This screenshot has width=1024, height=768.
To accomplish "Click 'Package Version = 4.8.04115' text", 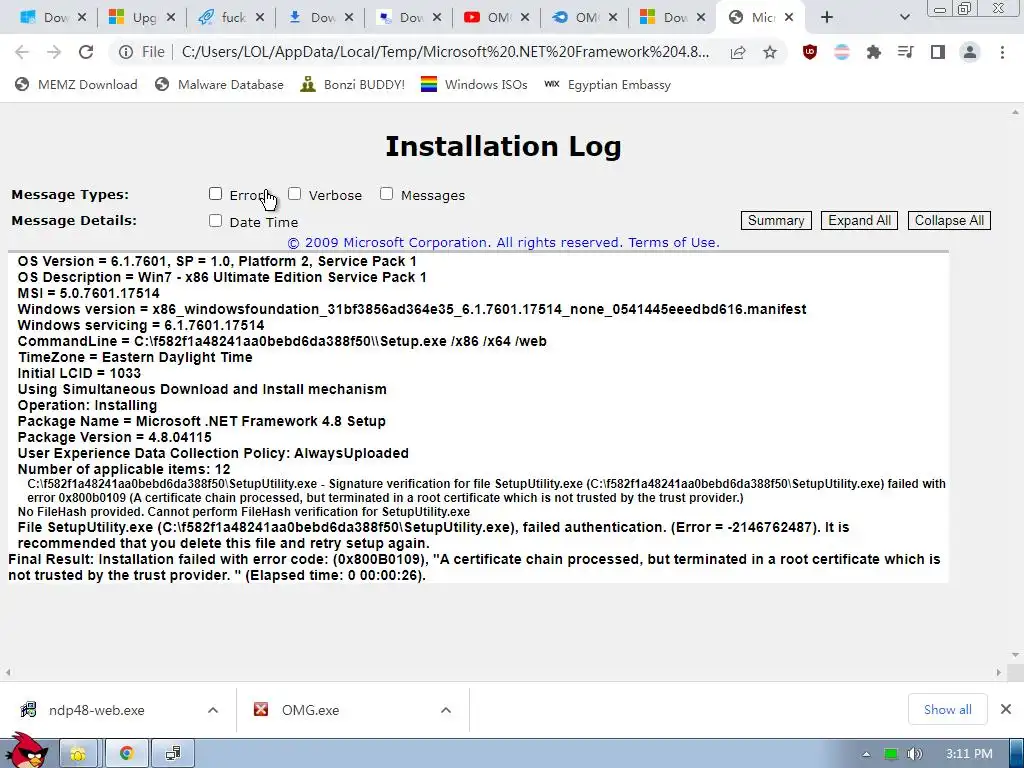I will point(114,438).
